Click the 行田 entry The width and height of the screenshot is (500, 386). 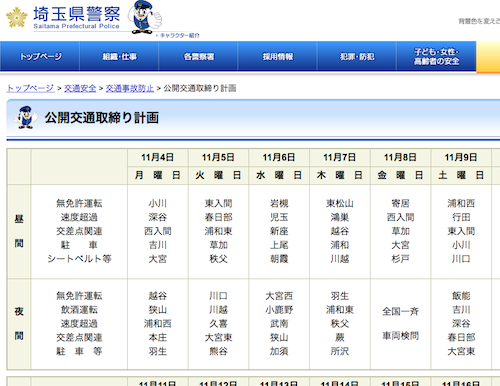[x=461, y=217]
